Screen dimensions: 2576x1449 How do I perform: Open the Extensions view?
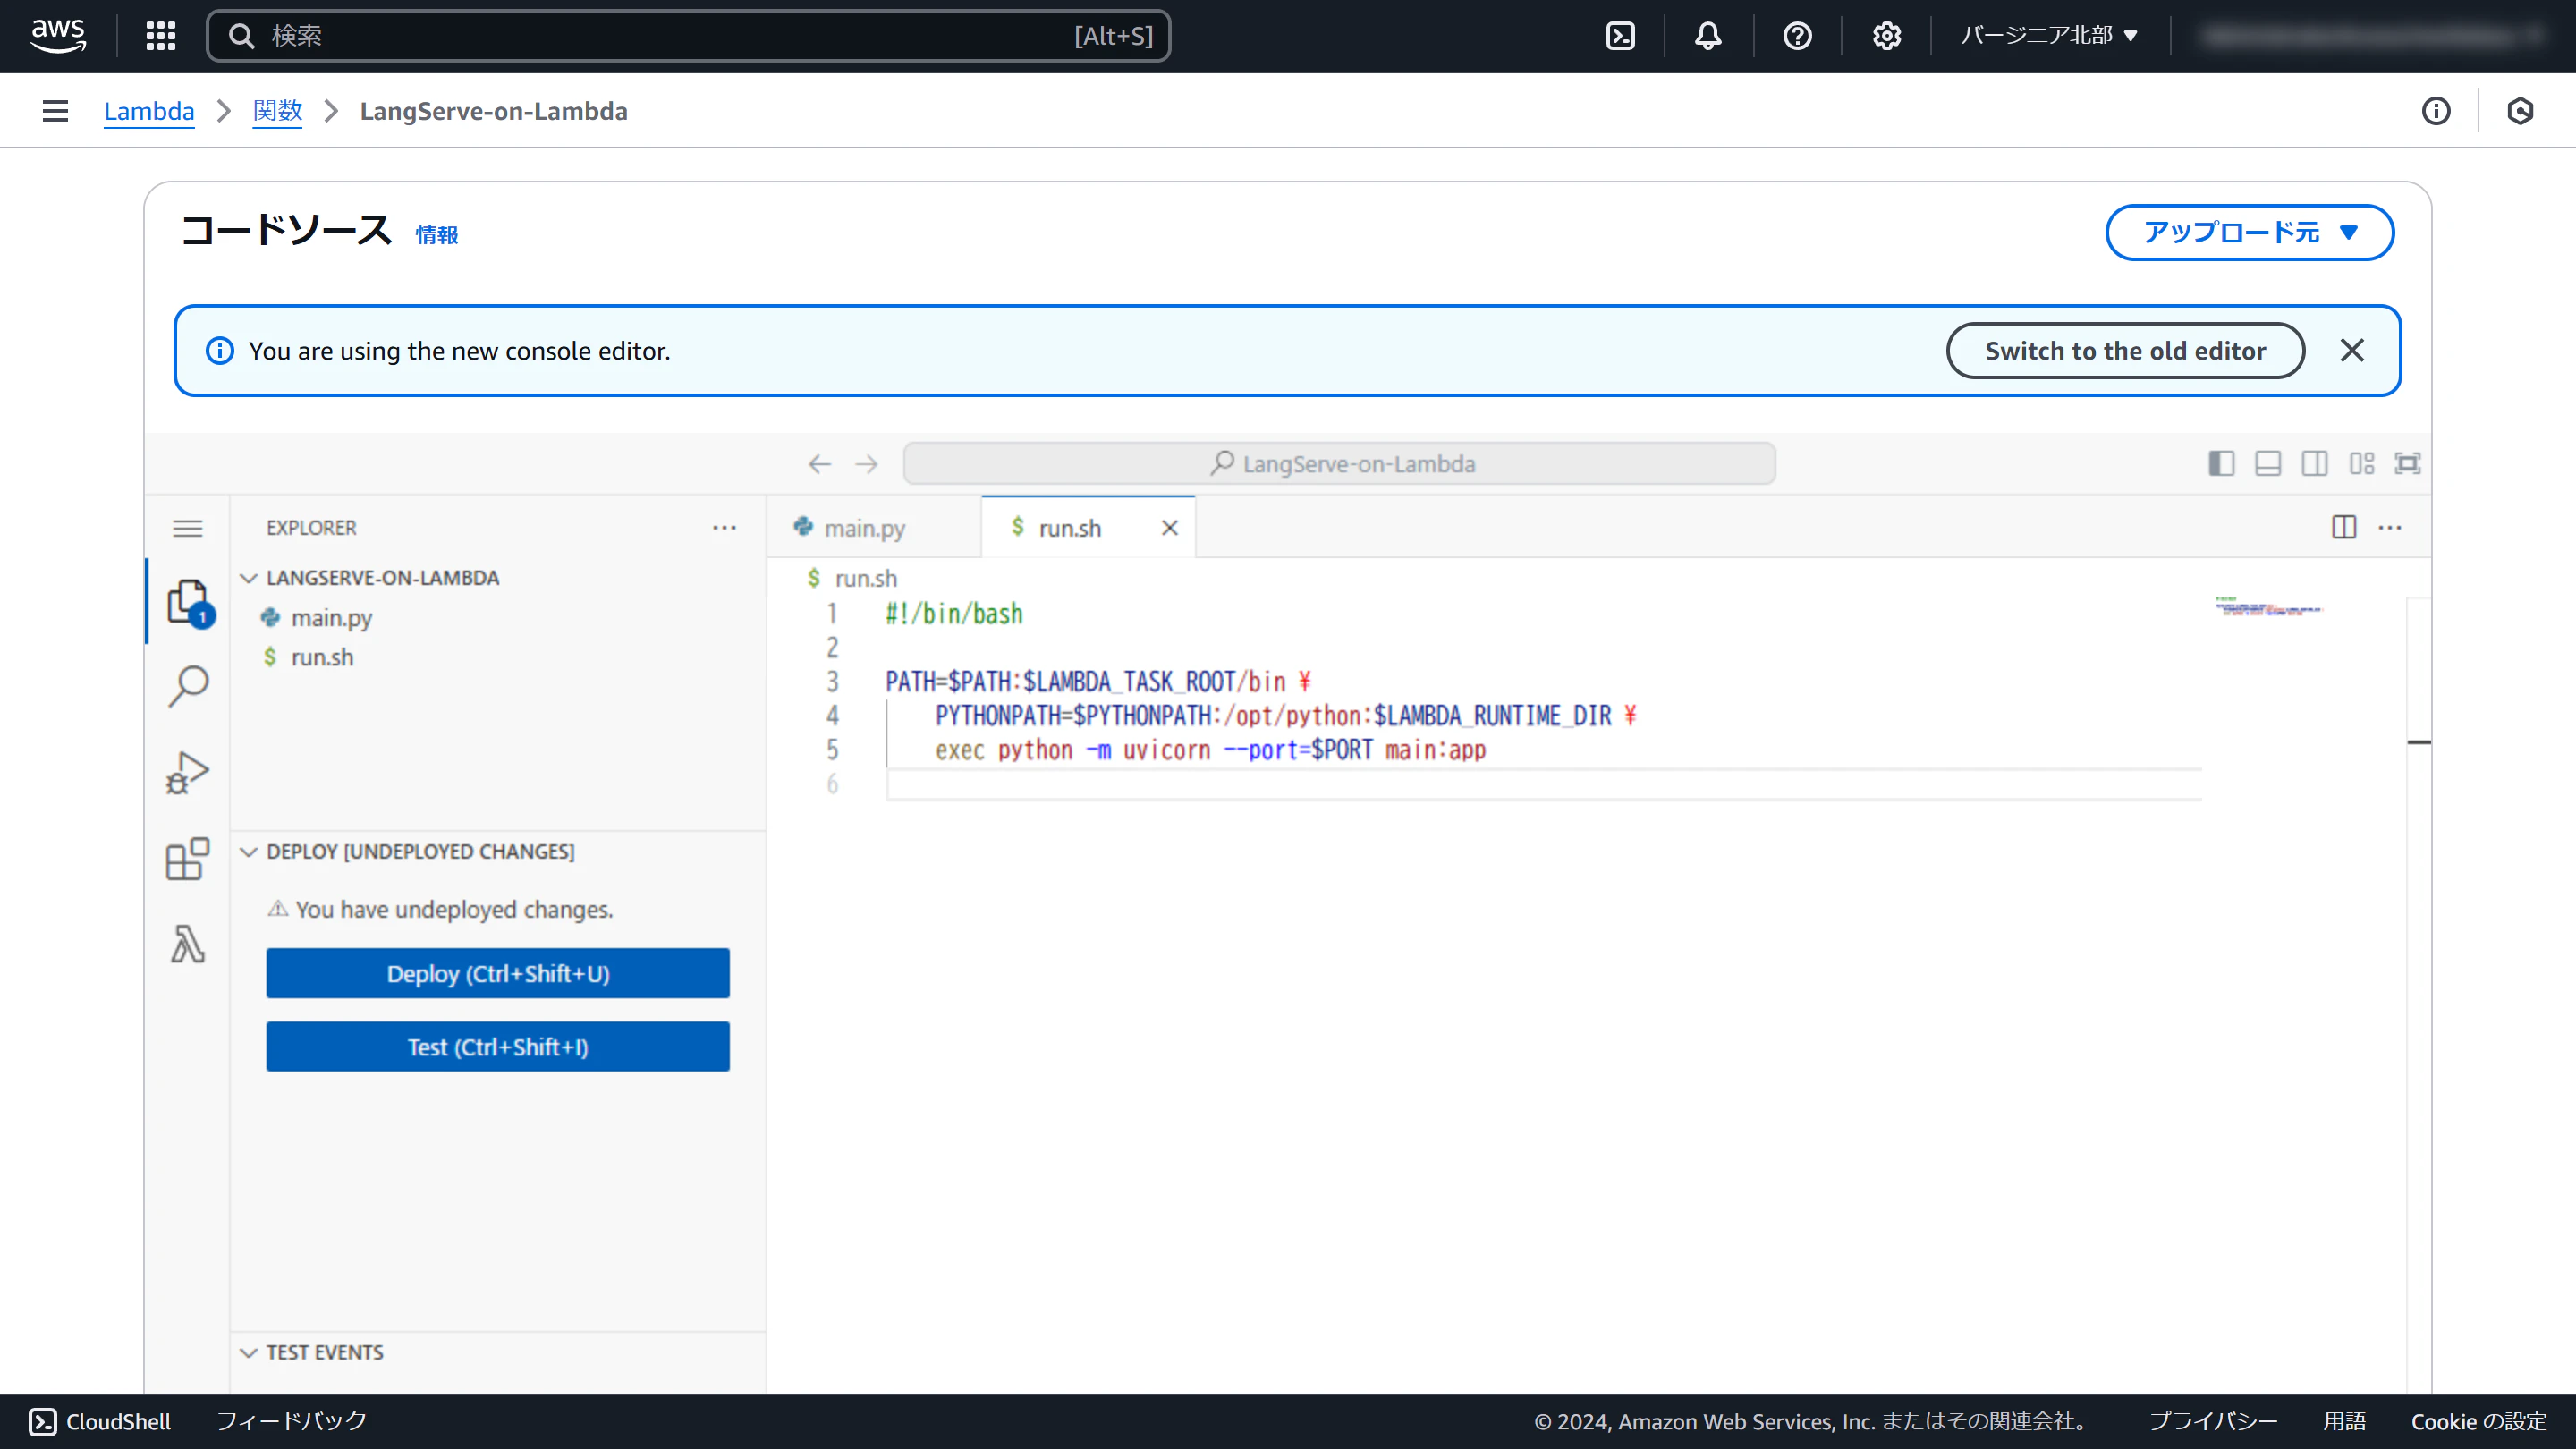click(x=188, y=859)
